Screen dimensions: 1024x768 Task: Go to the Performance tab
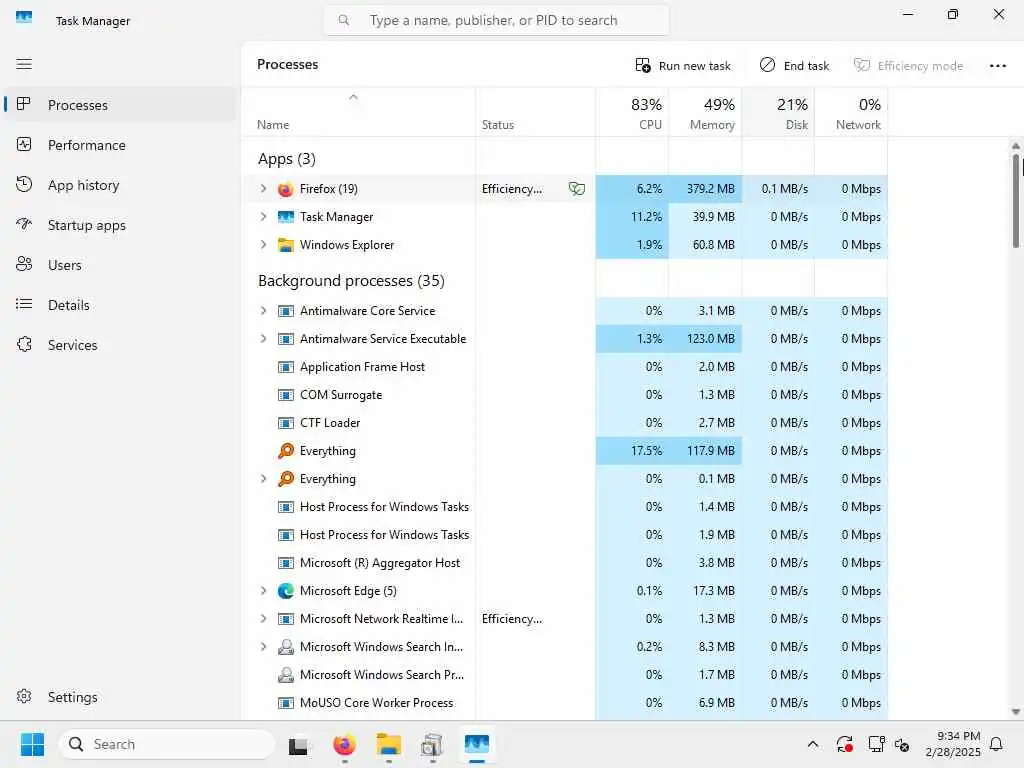pos(120,145)
